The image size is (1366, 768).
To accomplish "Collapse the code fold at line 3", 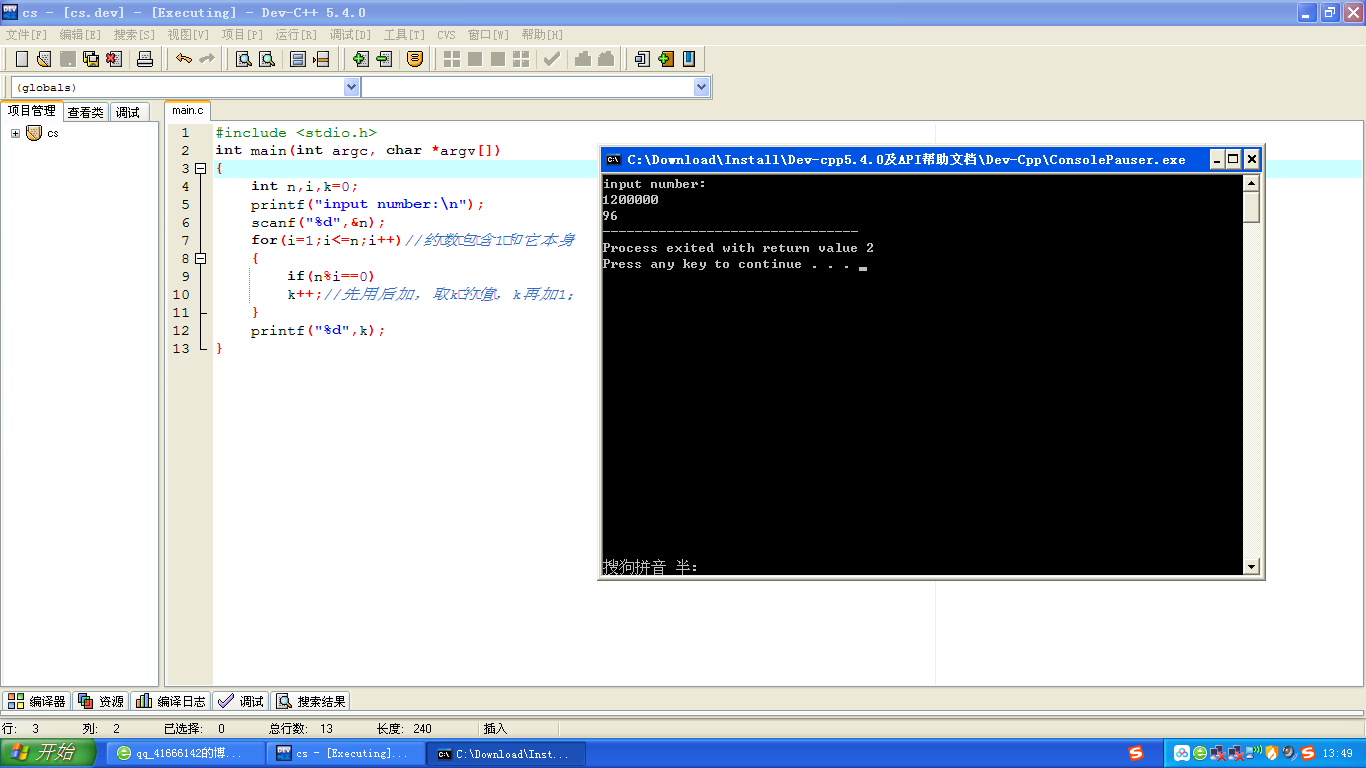I will click(200, 169).
